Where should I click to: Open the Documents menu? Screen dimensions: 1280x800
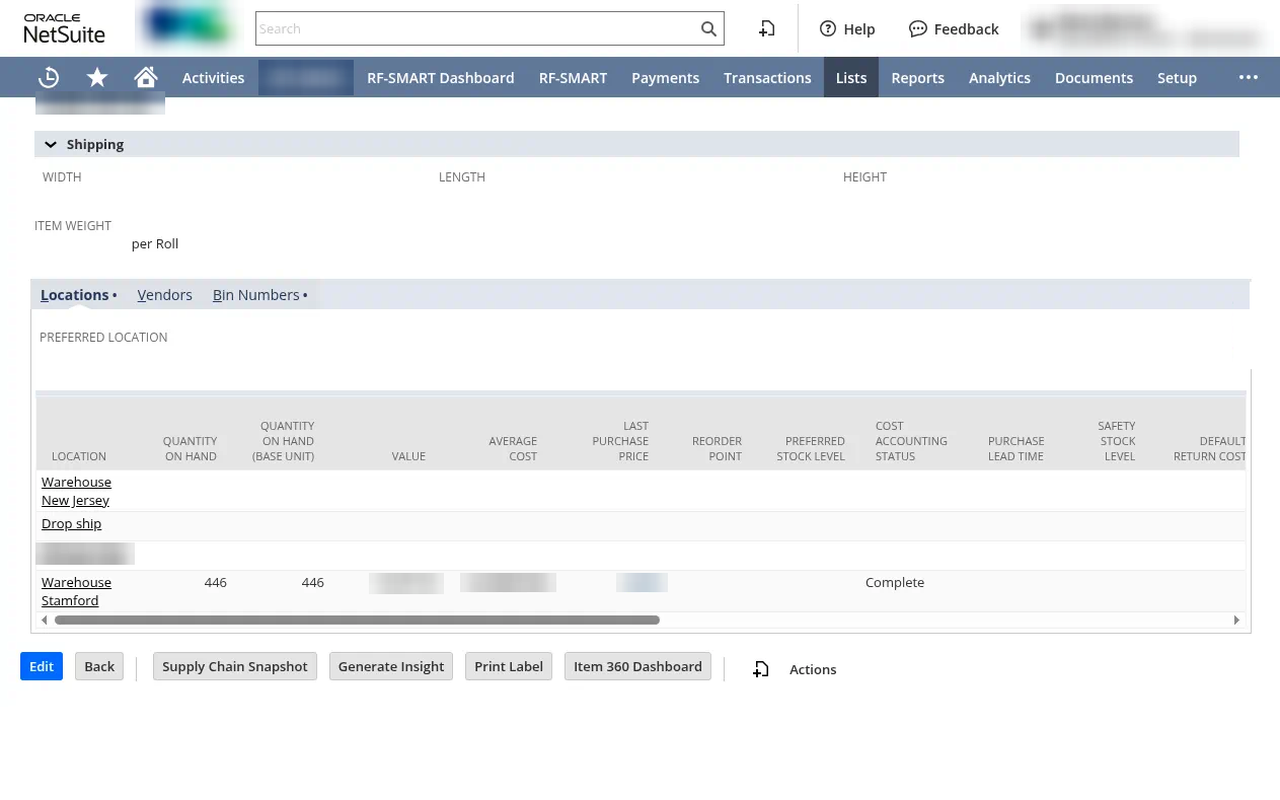[1093, 77]
